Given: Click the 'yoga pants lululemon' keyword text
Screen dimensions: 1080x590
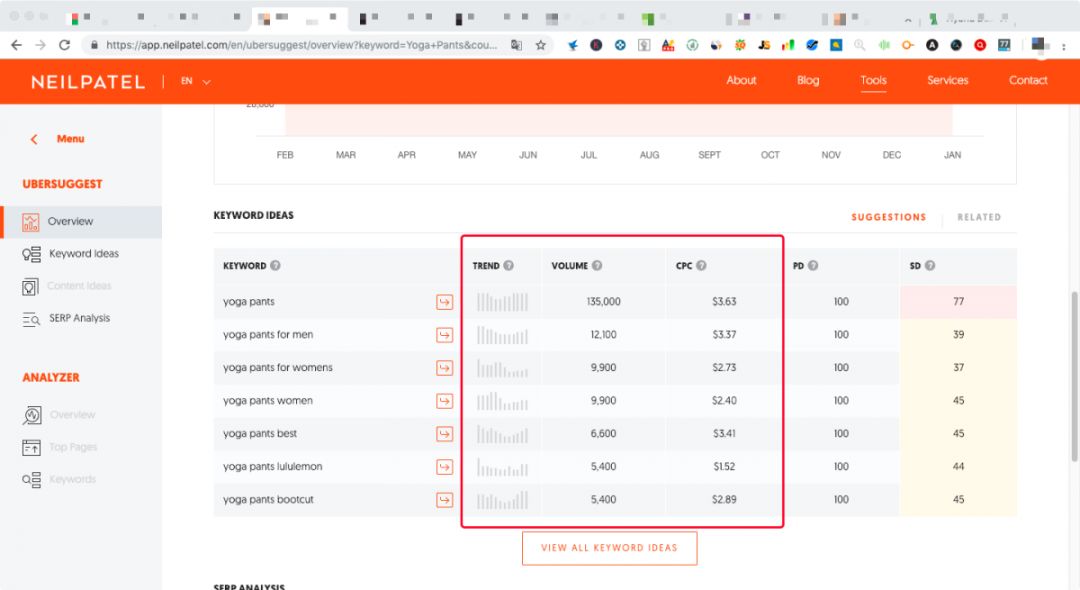Looking at the screenshot, I should pyautogui.click(x=273, y=467).
